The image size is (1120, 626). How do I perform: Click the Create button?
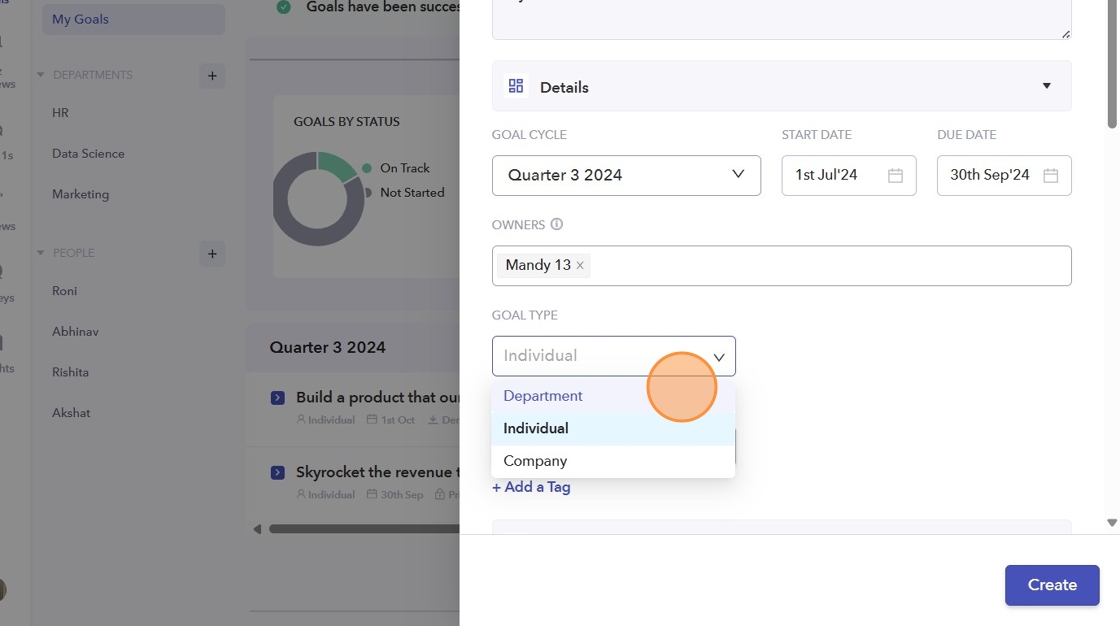pos(1052,585)
